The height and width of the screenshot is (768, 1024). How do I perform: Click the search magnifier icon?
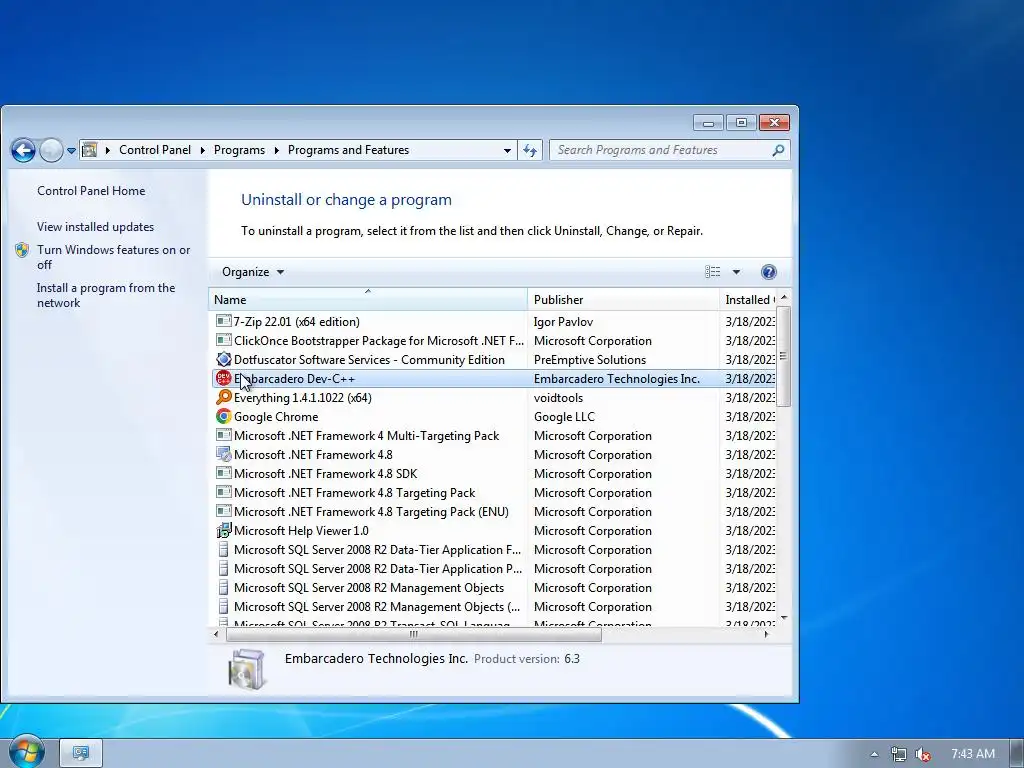(x=778, y=150)
